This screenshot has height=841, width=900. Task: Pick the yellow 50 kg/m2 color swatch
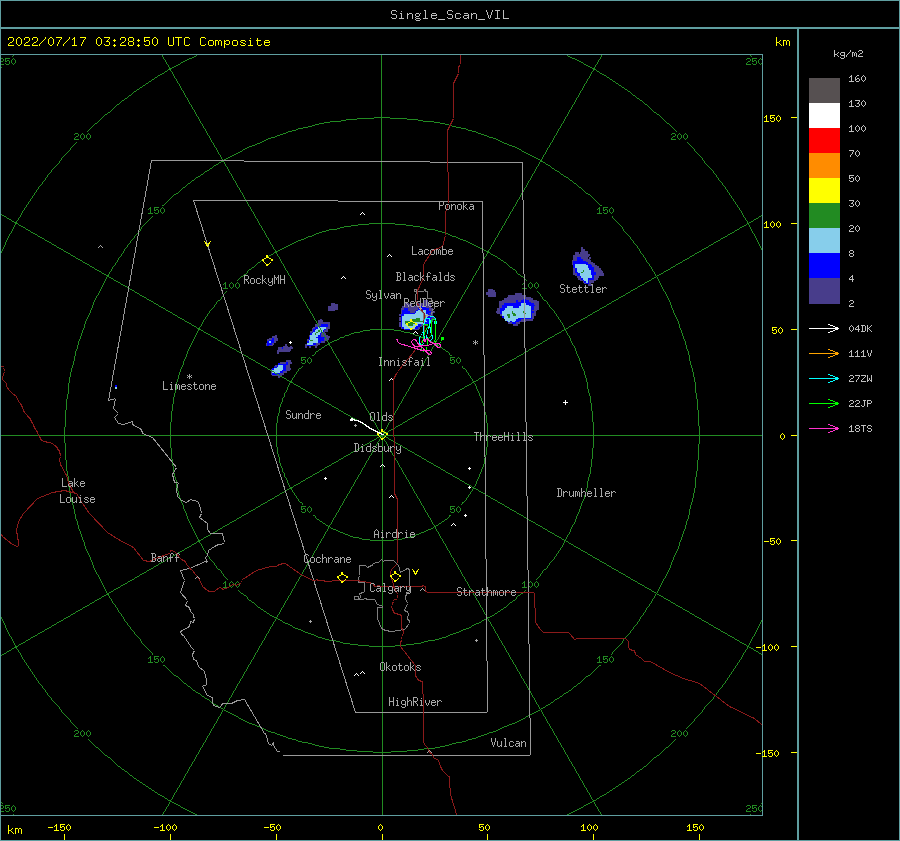824,191
